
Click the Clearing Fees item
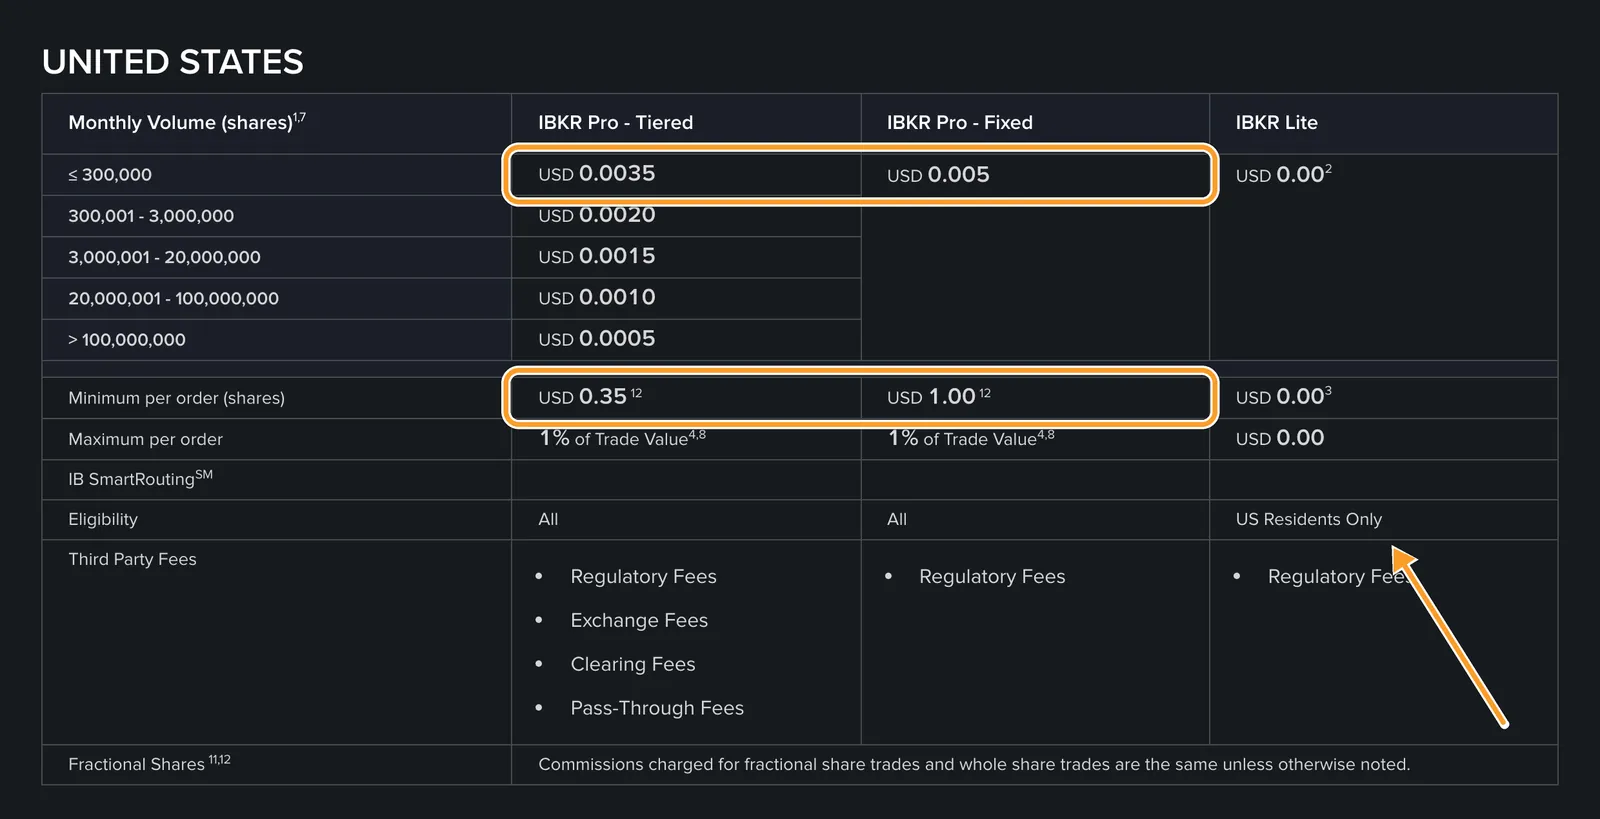click(x=633, y=665)
